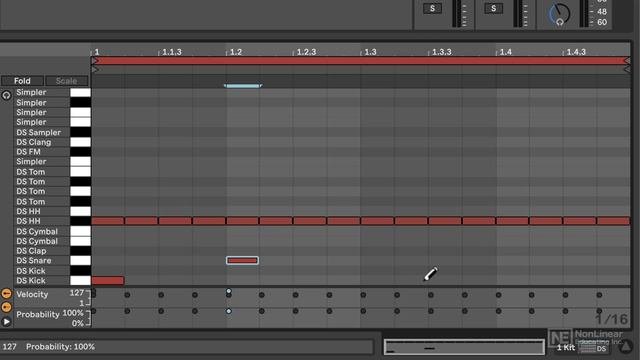Click the white key beside DS Snare

tap(80, 260)
